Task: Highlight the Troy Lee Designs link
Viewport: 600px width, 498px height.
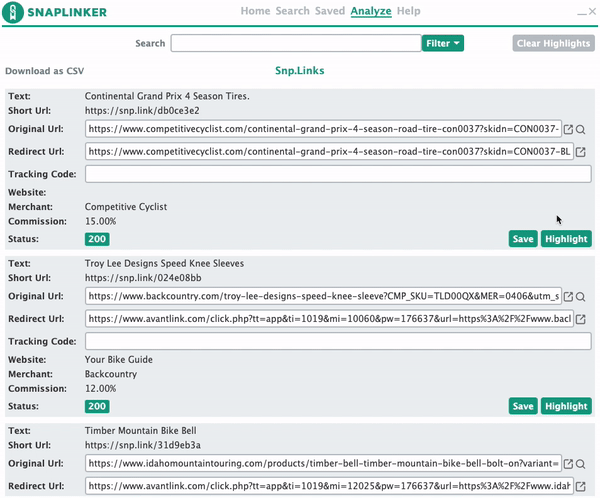Action: pyautogui.click(x=566, y=406)
